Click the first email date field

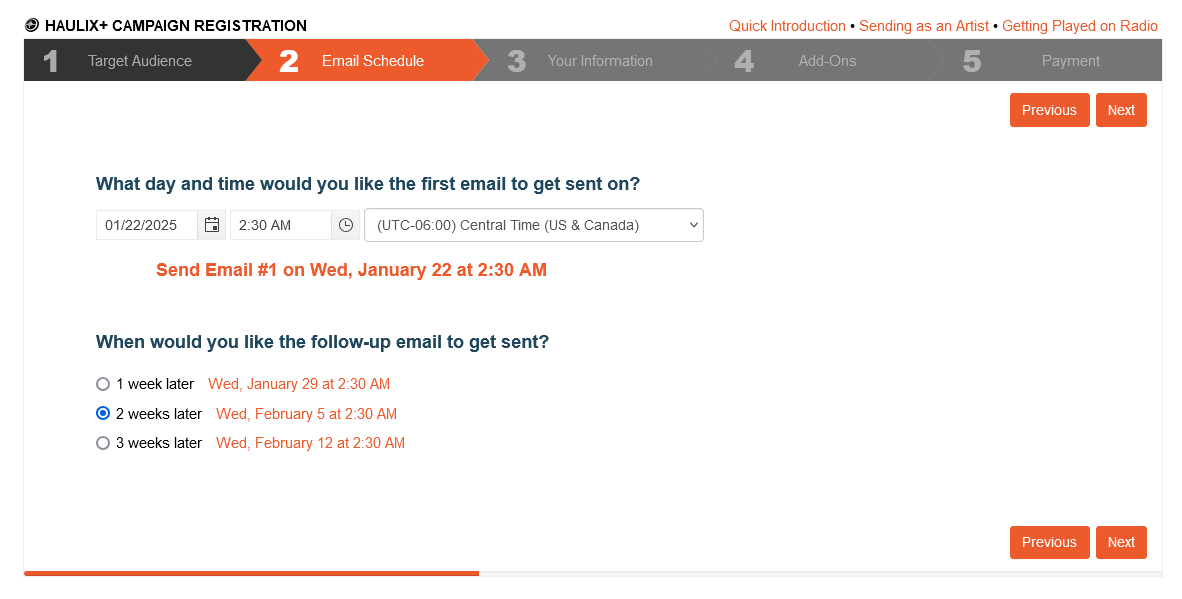pyautogui.click(x=147, y=225)
